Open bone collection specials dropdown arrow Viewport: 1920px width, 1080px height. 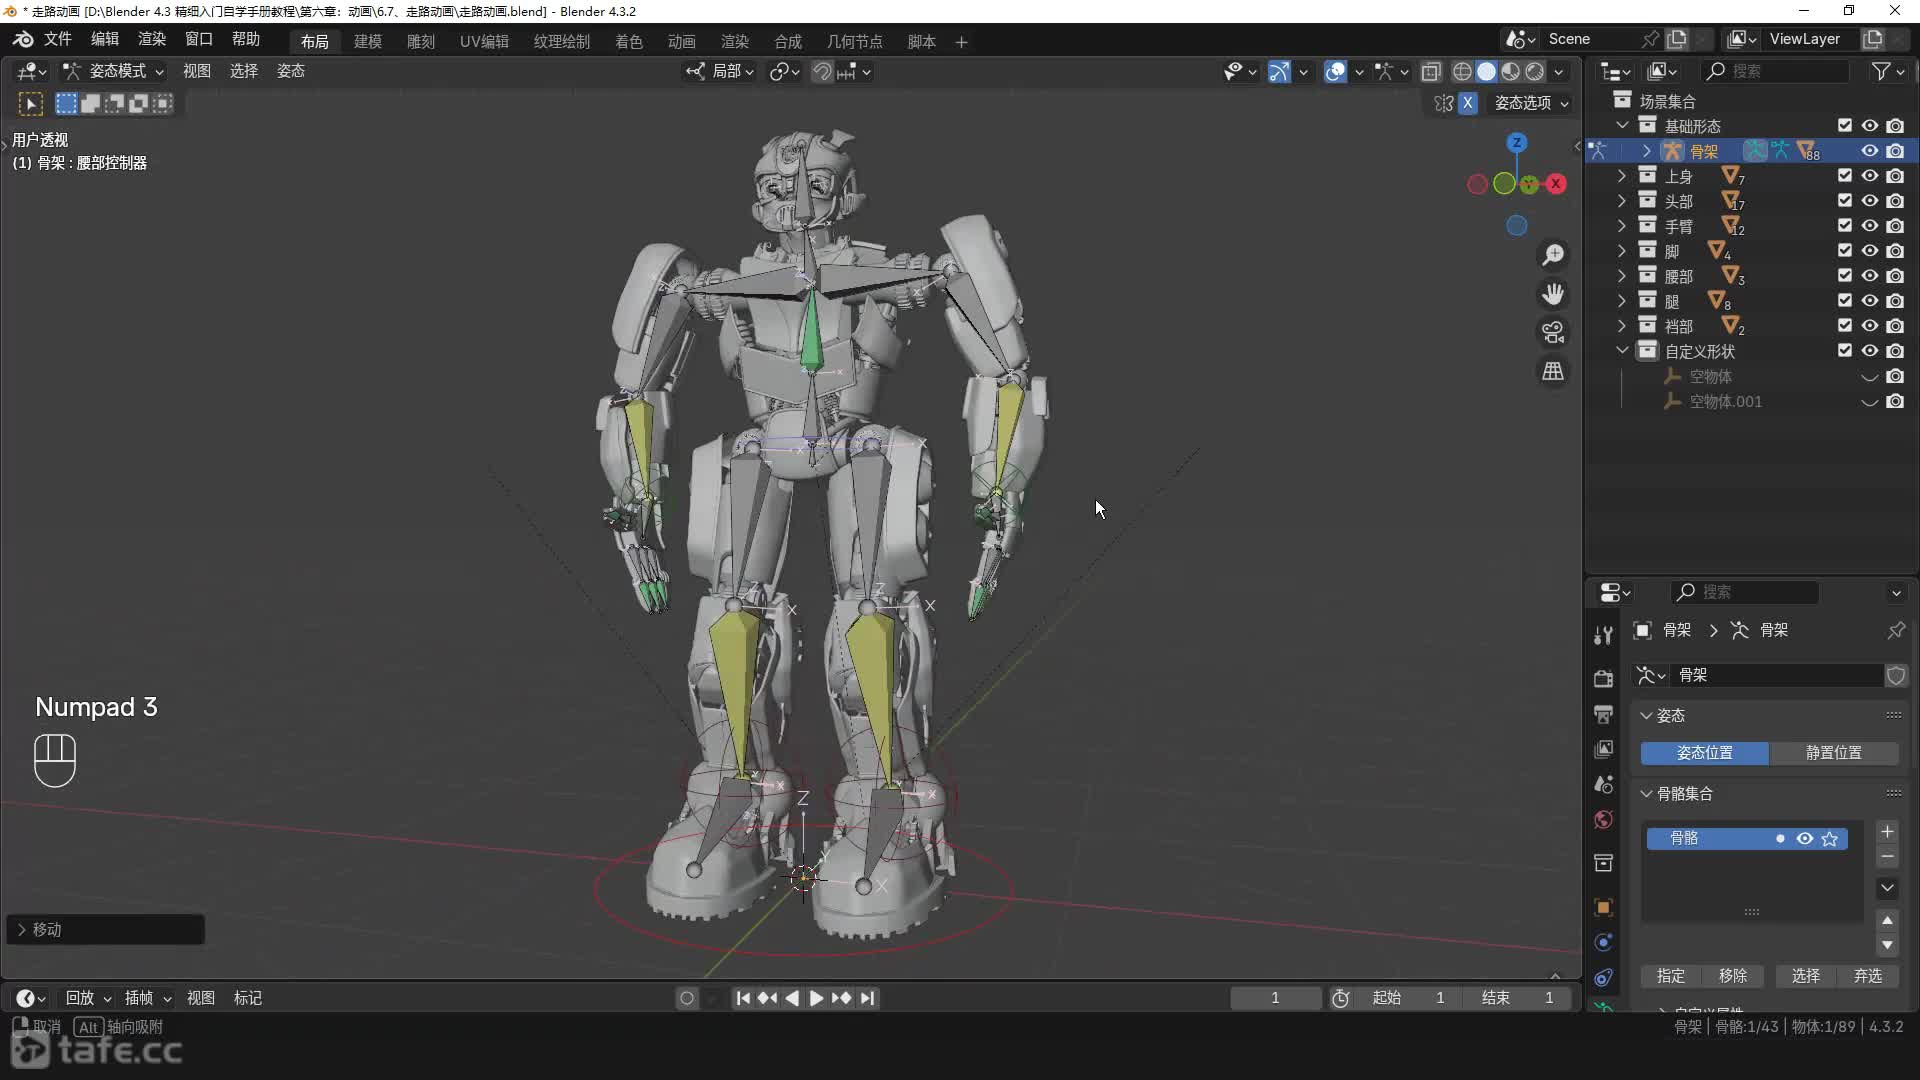[1887, 888]
